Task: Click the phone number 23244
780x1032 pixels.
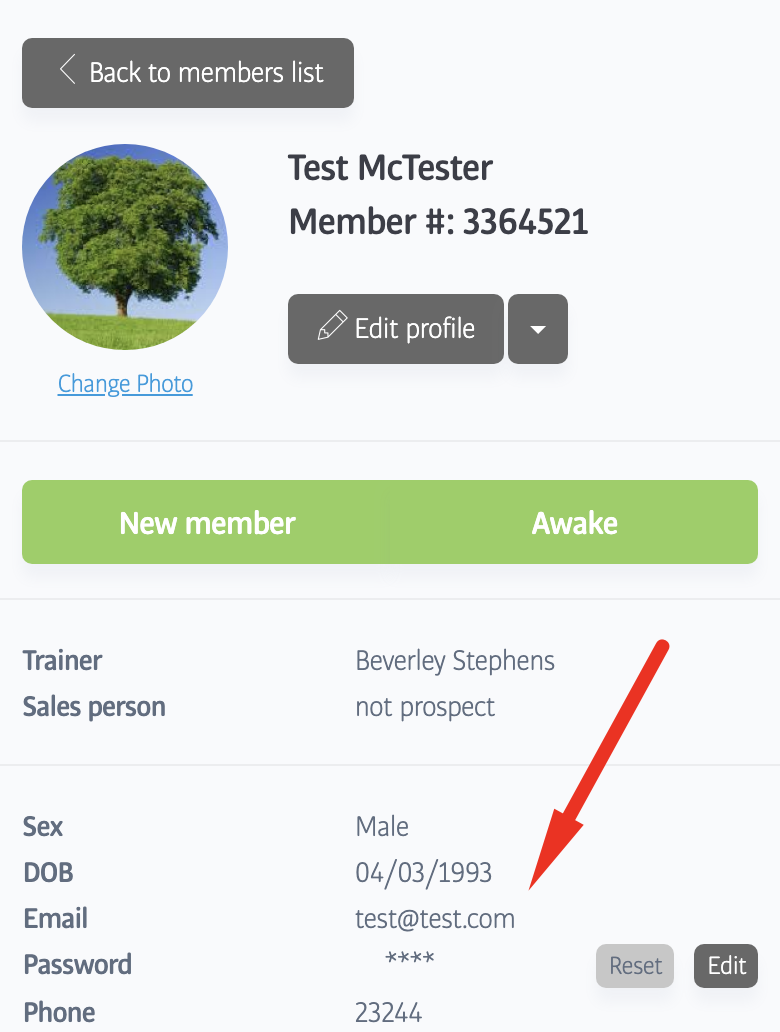Action: pyautogui.click(x=389, y=1012)
